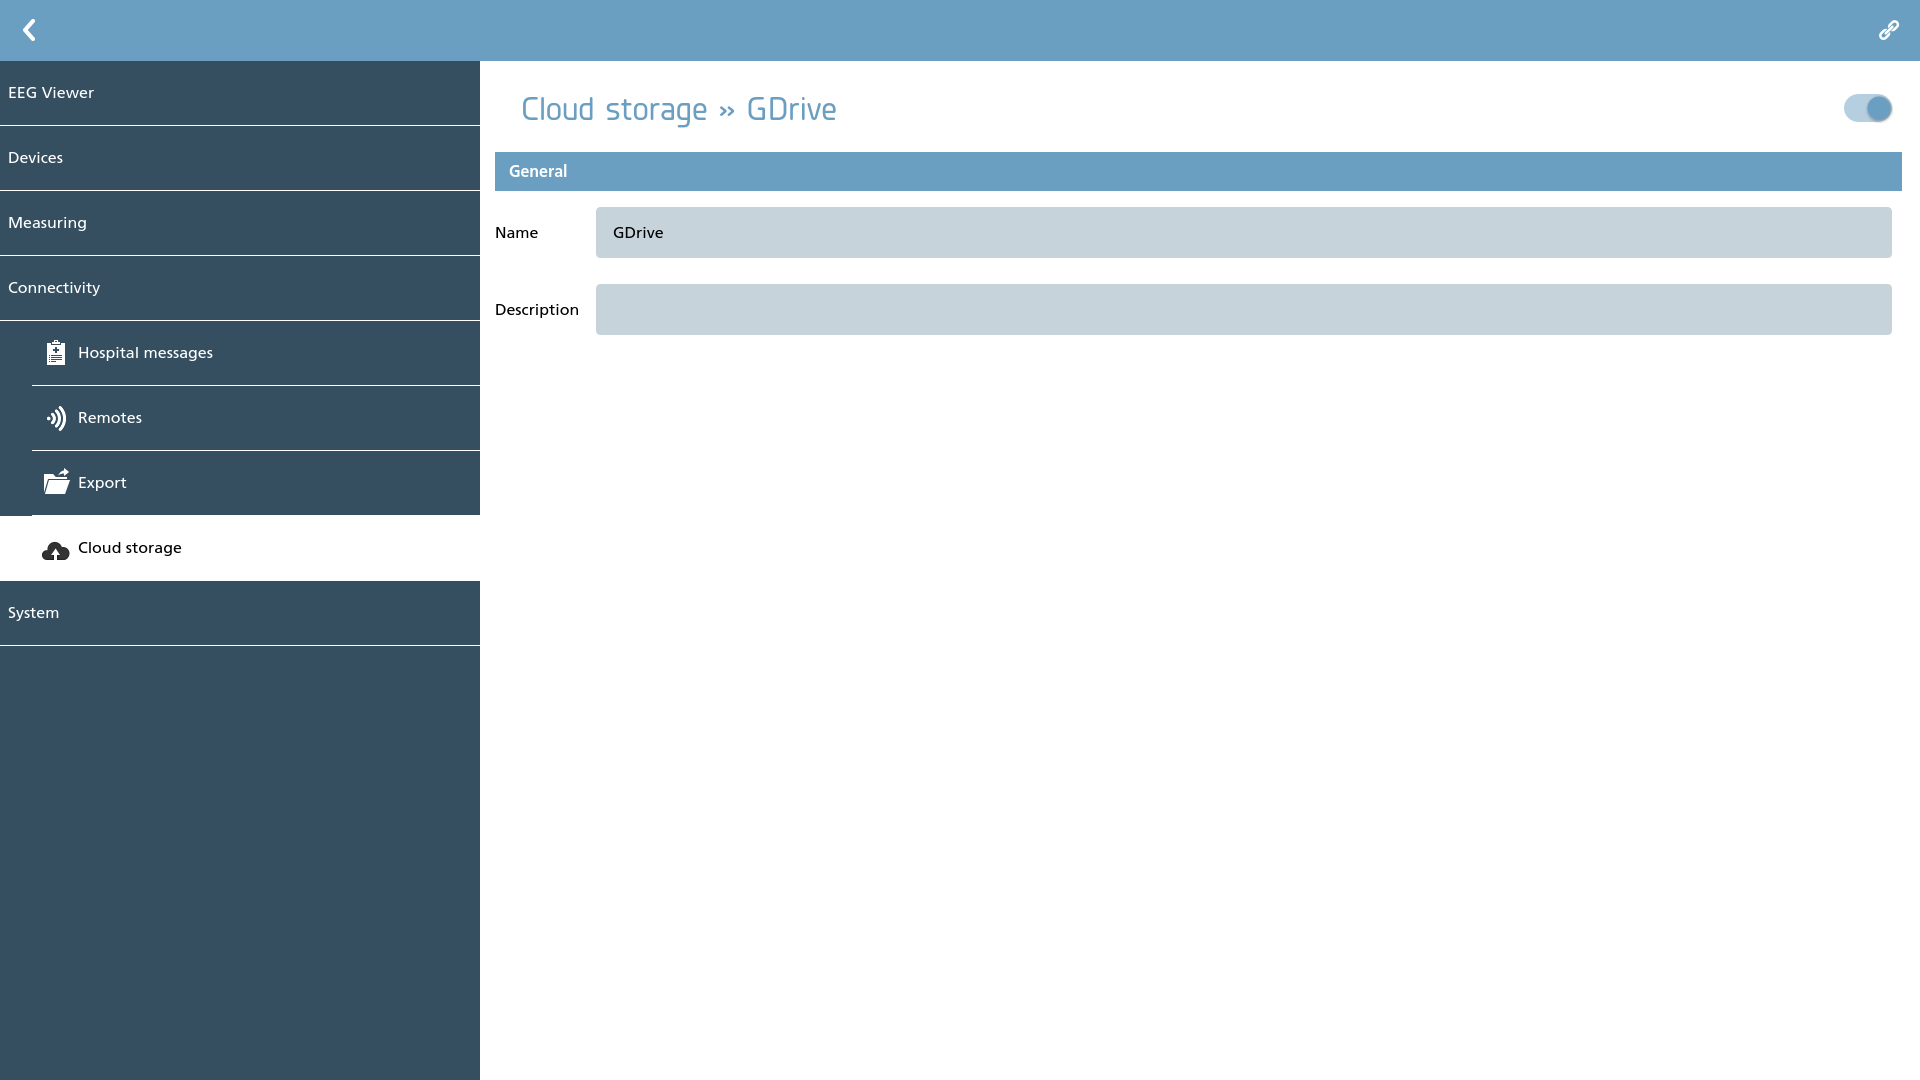The image size is (1920, 1080).
Task: Click the General section header
Action: click(1198, 171)
